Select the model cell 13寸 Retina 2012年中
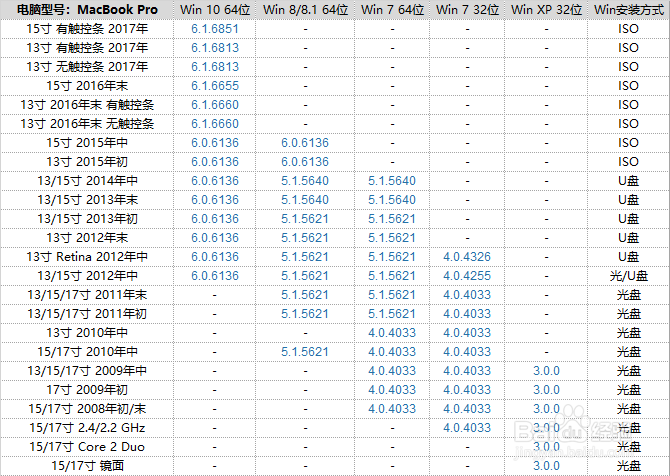This screenshot has width=670, height=476. click(x=87, y=257)
